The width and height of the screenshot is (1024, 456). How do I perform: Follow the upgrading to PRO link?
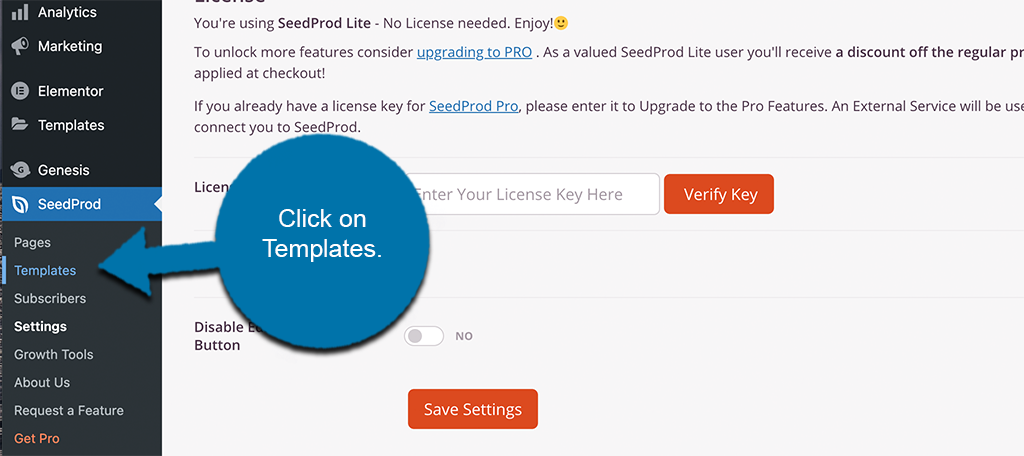(475, 53)
